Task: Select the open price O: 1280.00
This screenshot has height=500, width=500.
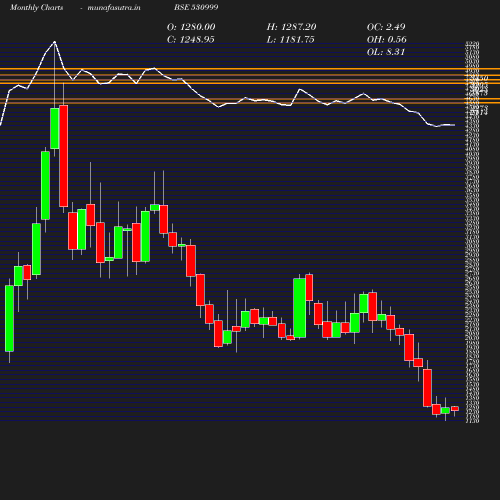Action: coord(191,27)
